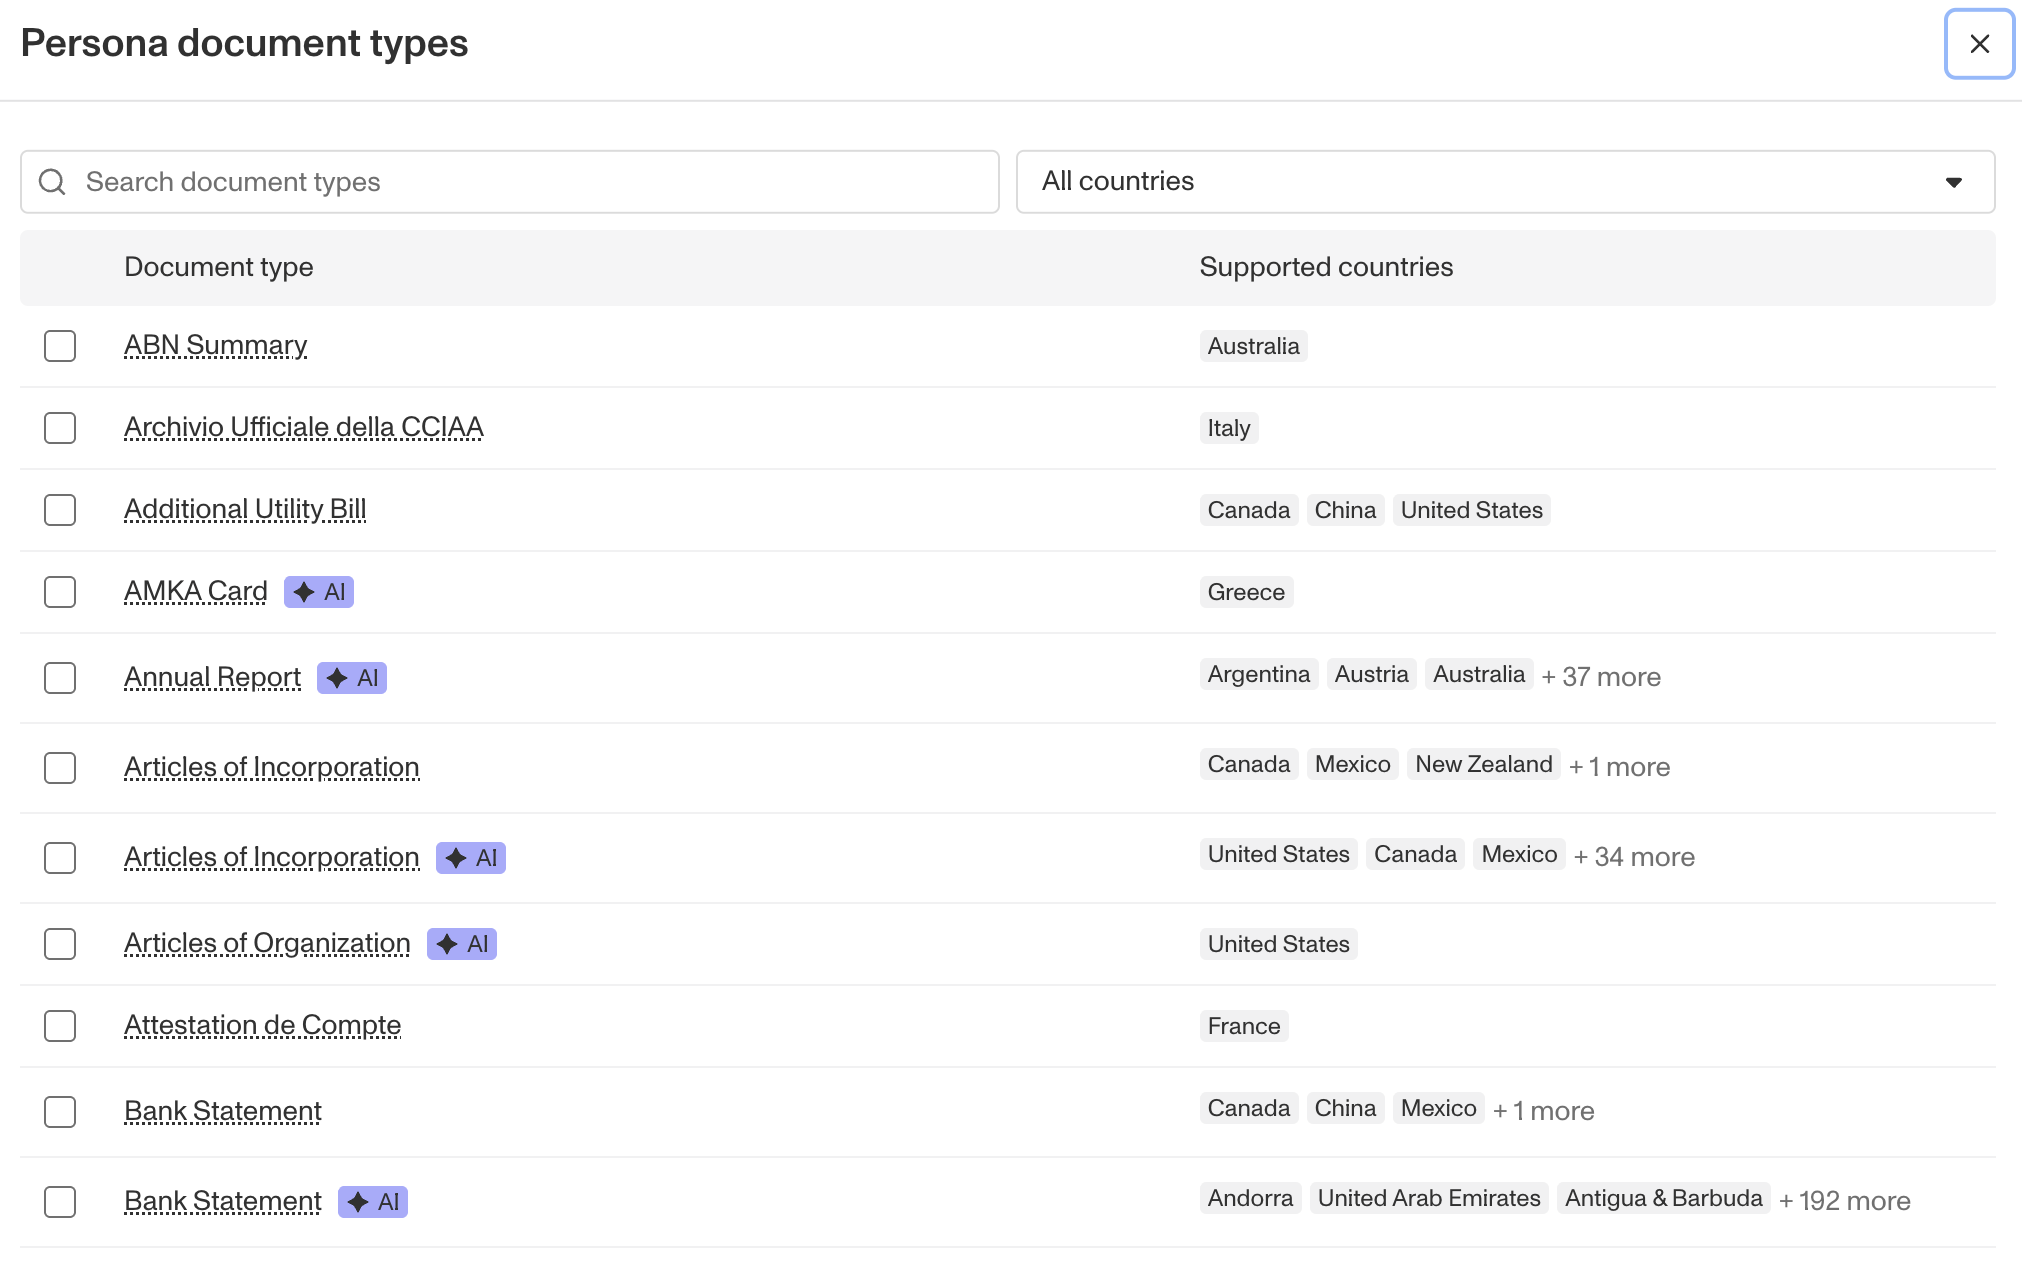2022x1268 pixels.
Task: Show the '+ 192 more' countries list
Action: (1844, 1201)
